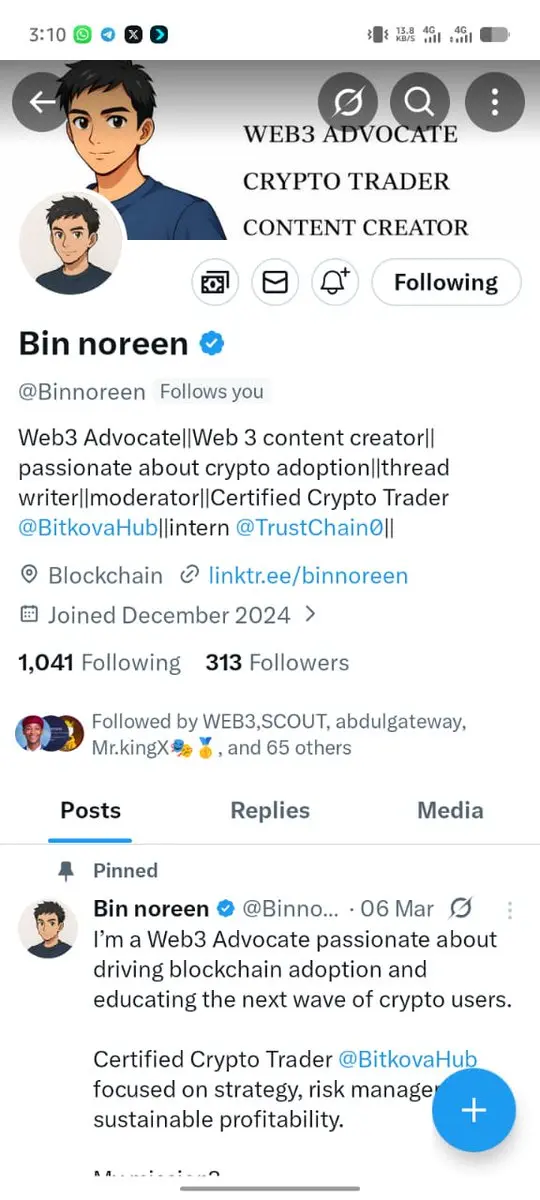Toggle post notifications bell icon
Viewport: 540px width, 1200px height.
pyautogui.click(x=335, y=283)
